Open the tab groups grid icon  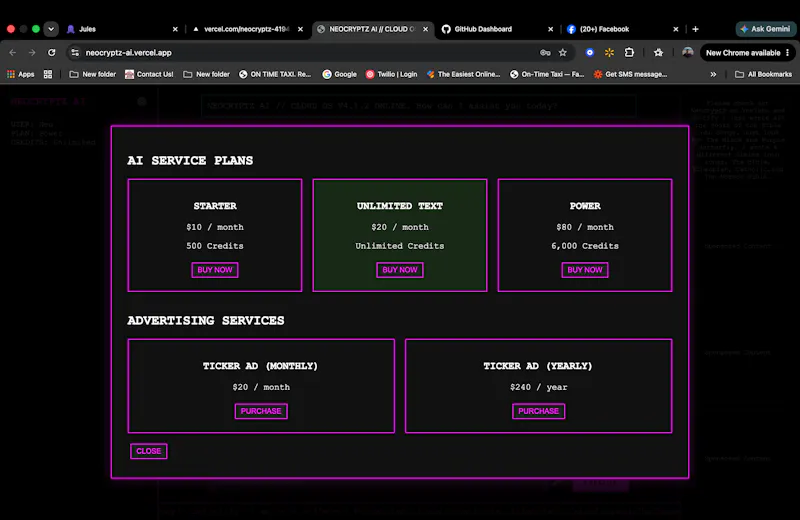[x=48, y=74]
